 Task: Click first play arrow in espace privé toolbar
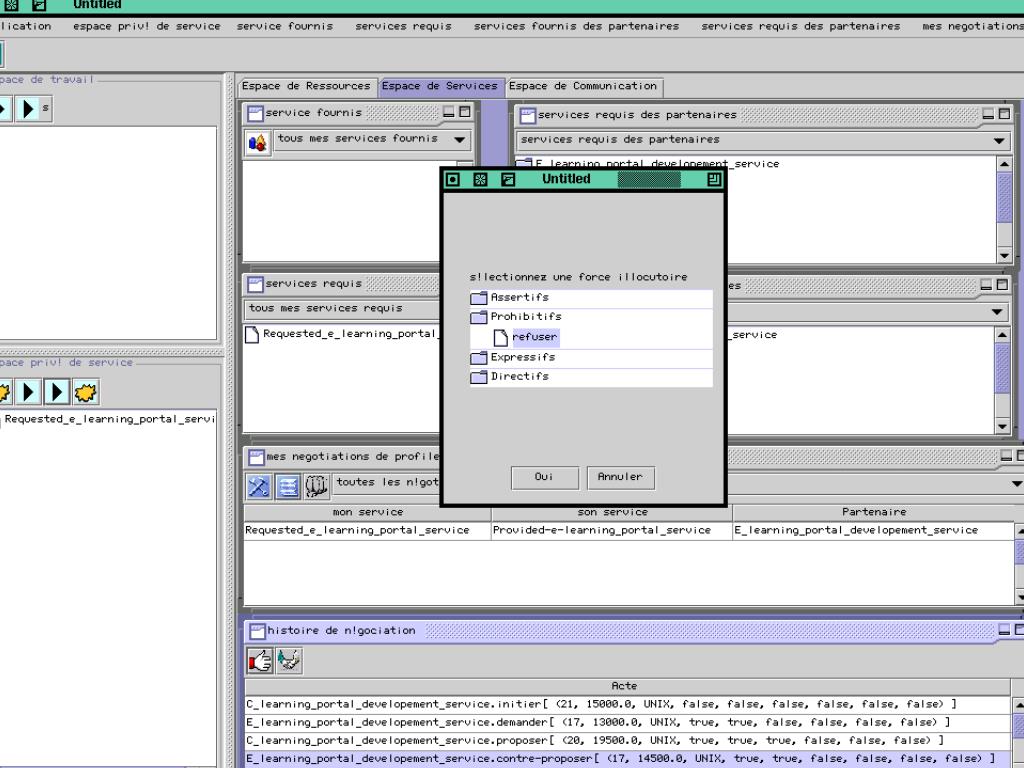pos(28,392)
